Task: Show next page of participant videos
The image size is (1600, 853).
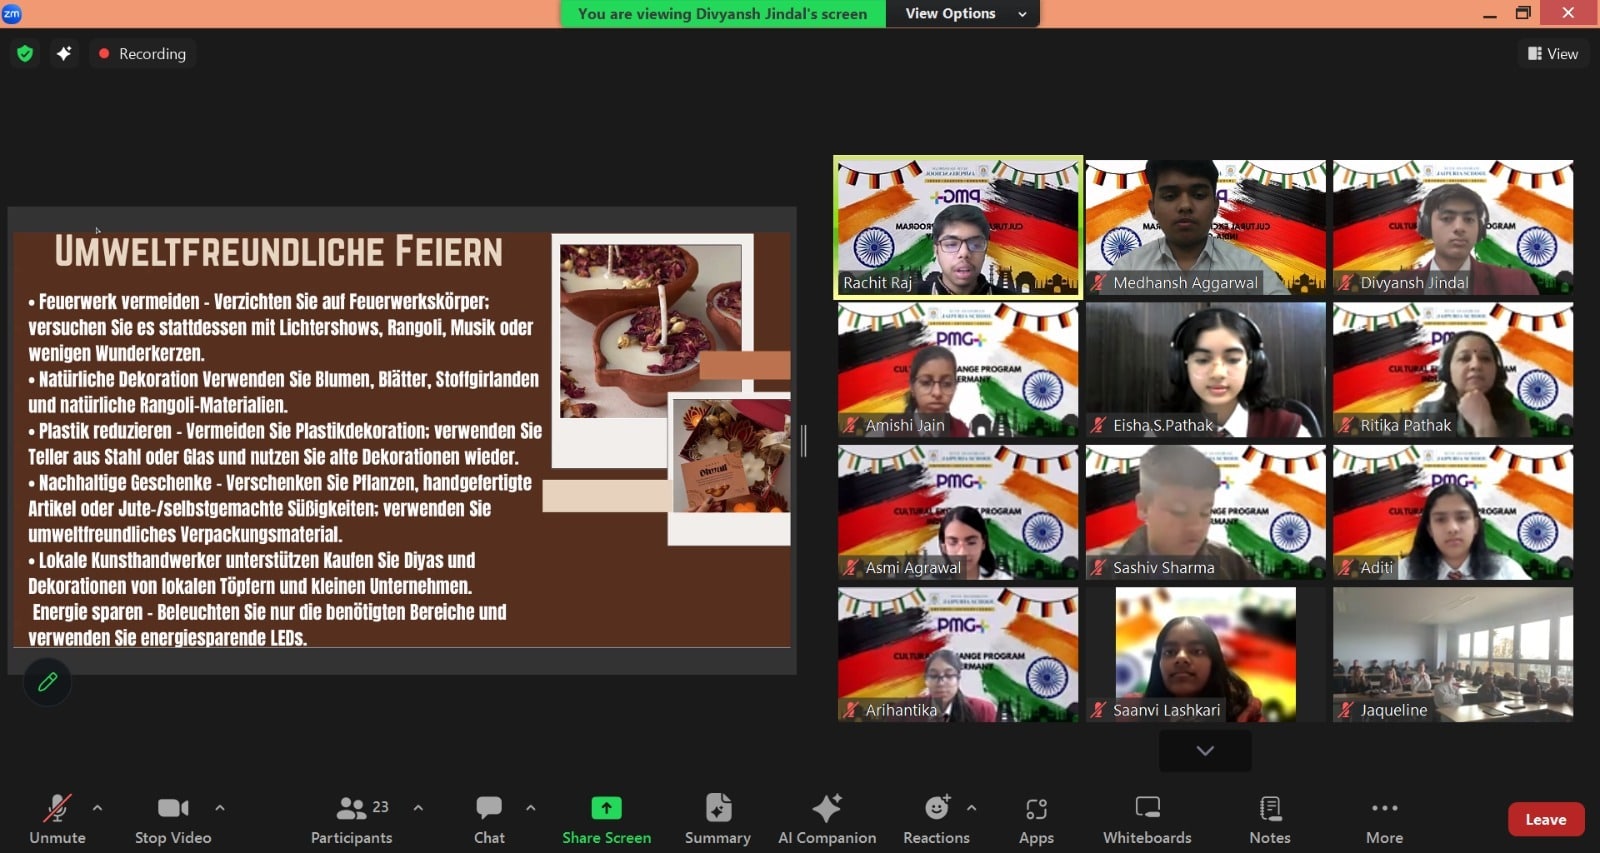Action: 1205,750
